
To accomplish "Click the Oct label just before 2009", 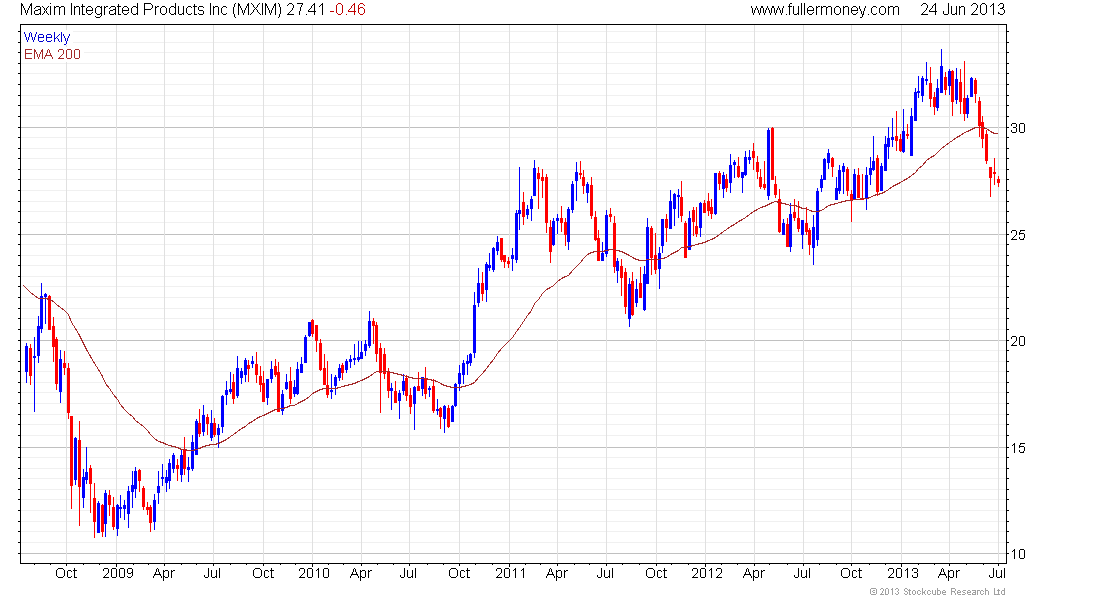I will 66,573.
